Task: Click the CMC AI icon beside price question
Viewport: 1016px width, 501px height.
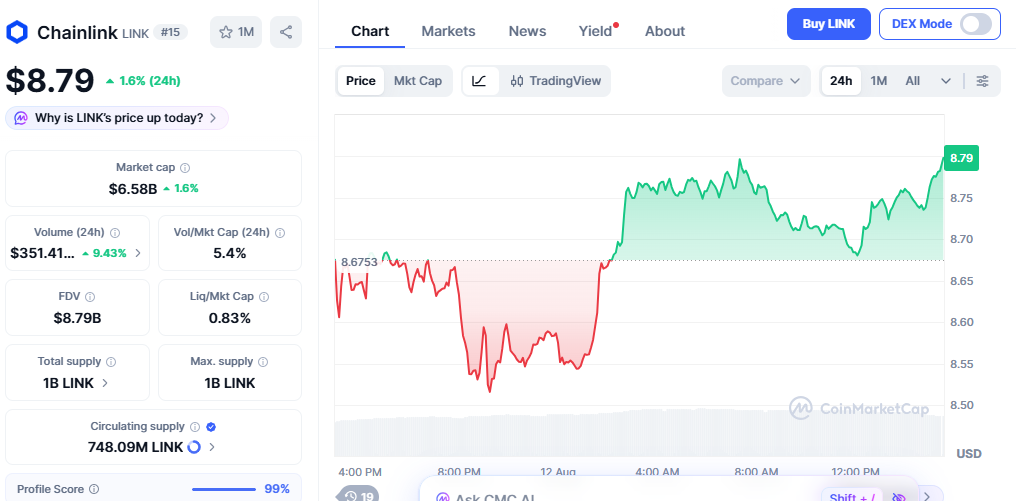Action: pos(21,118)
